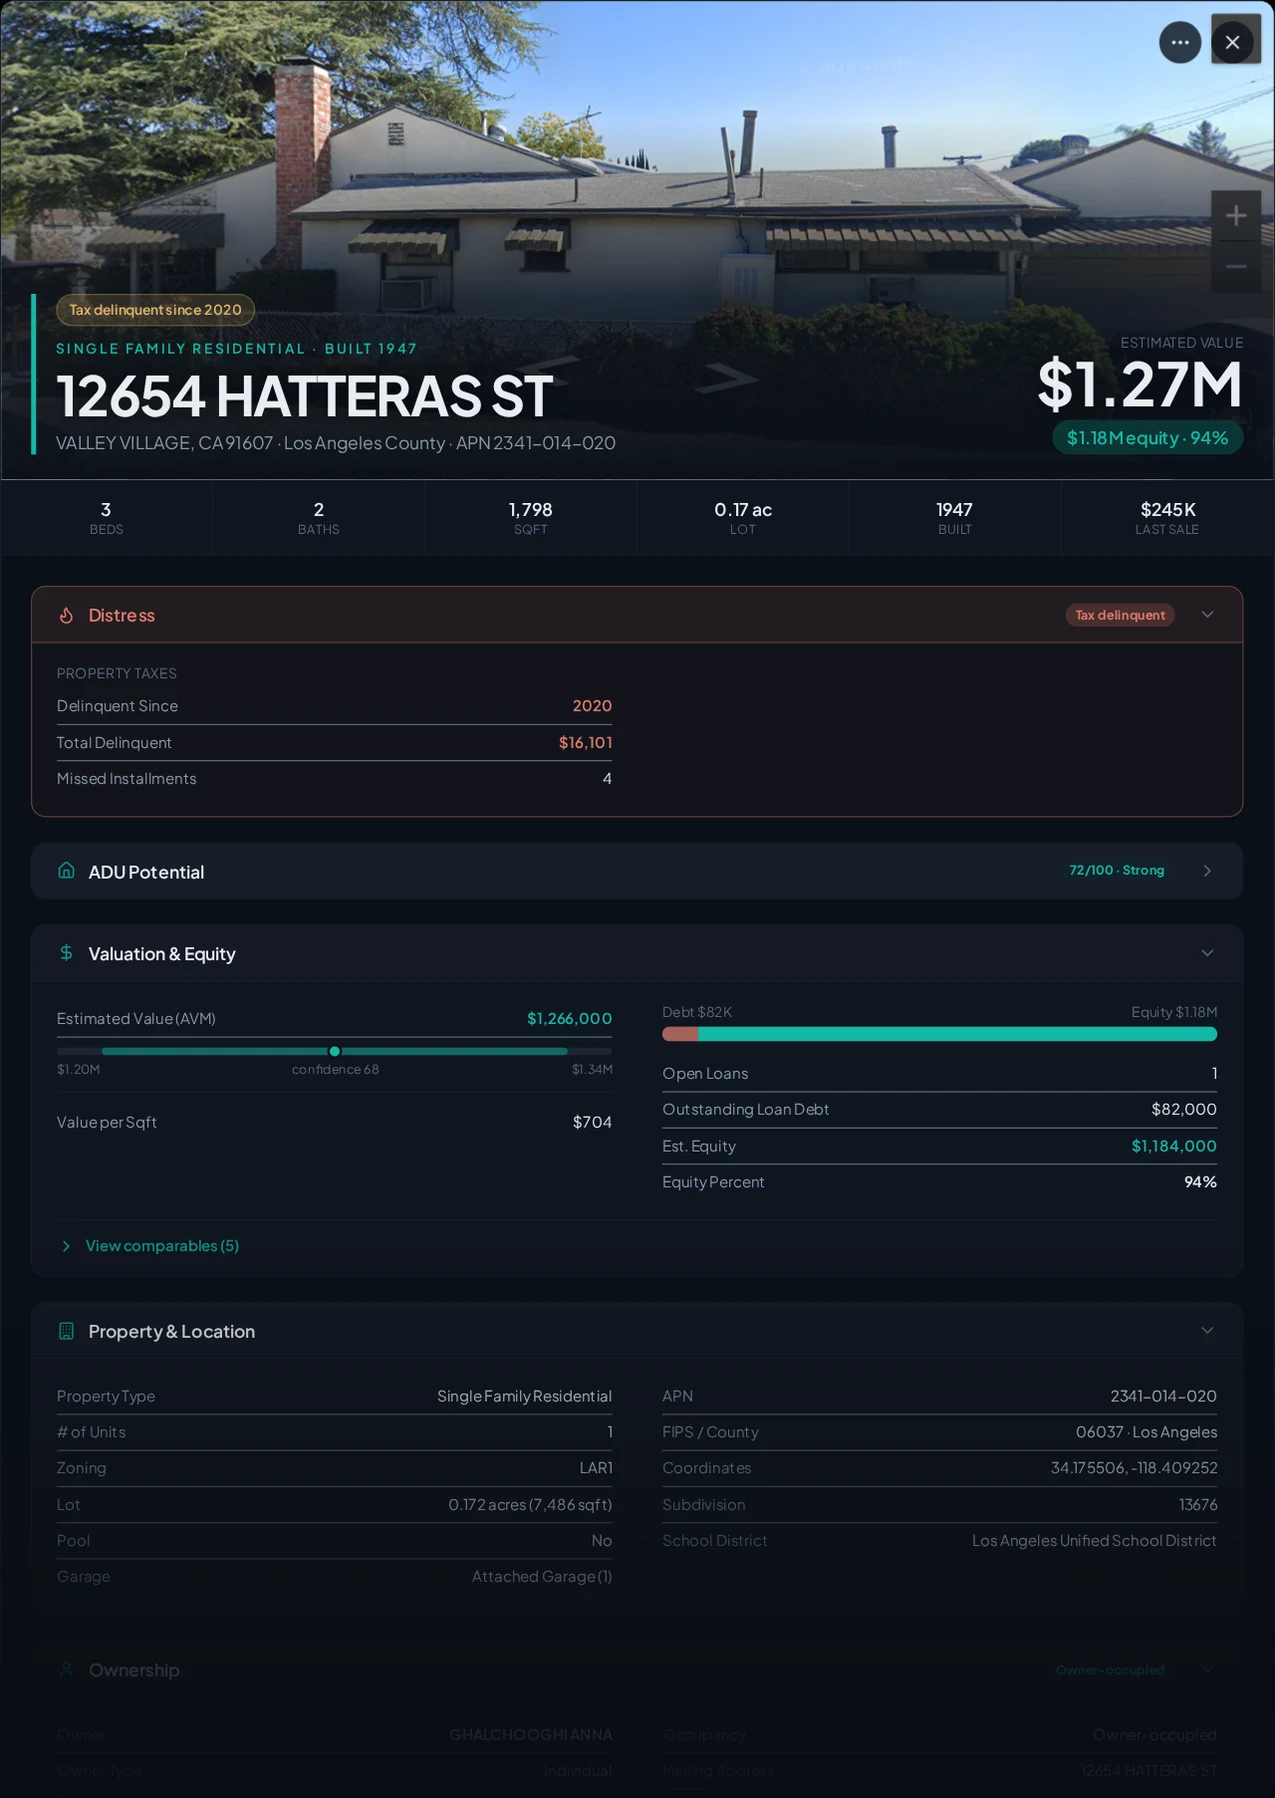Viewport: 1275px width, 1798px height.
Task: Click the AVM confidence slider handle
Action: (335, 1051)
